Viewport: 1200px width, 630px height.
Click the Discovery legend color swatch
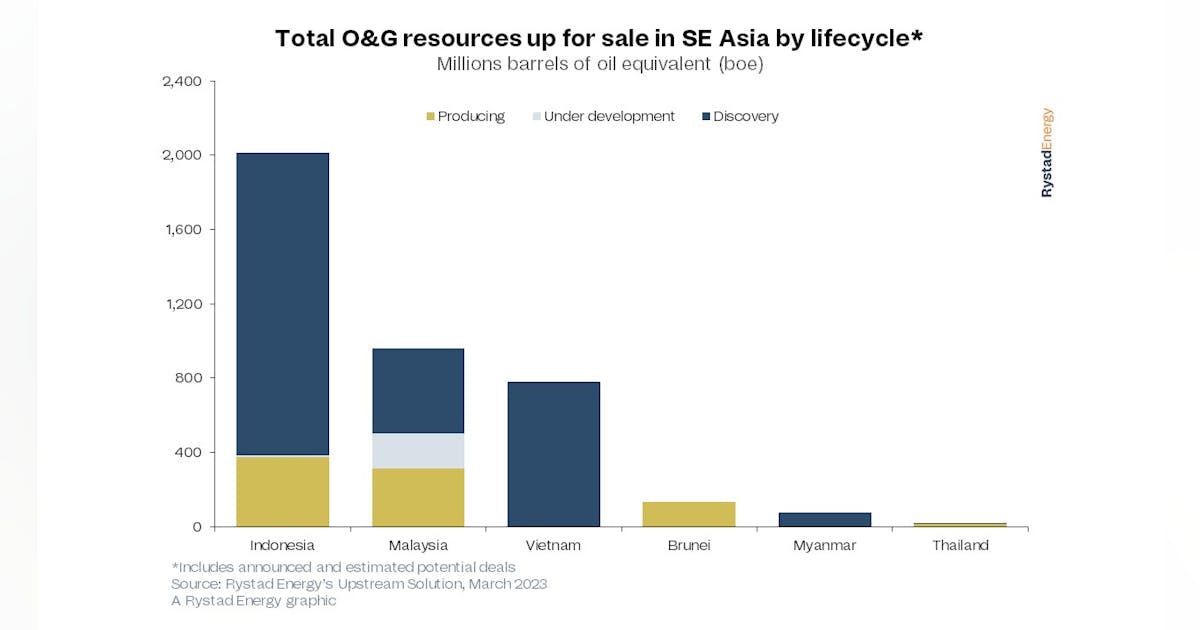(x=706, y=117)
